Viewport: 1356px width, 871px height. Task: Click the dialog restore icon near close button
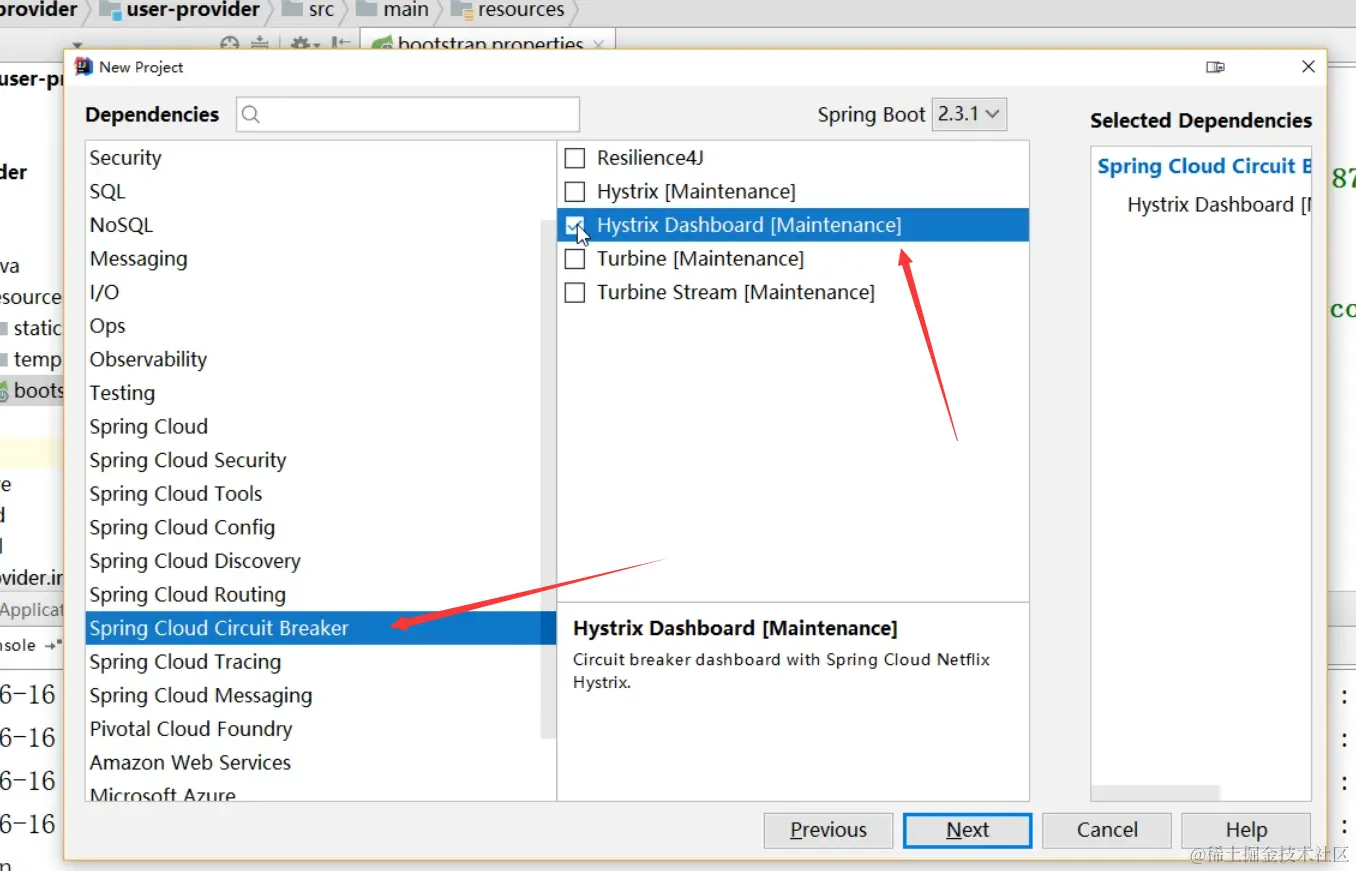(x=1215, y=67)
